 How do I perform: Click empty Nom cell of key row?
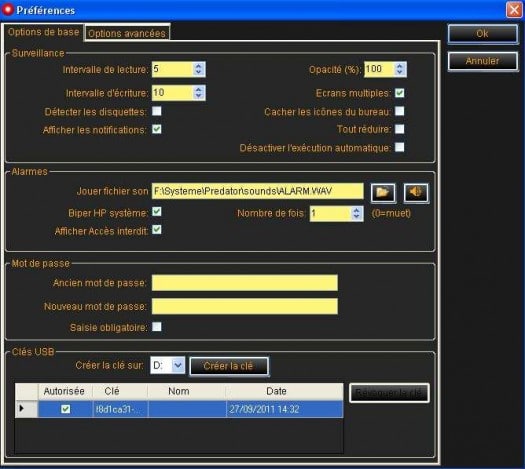click(187, 409)
